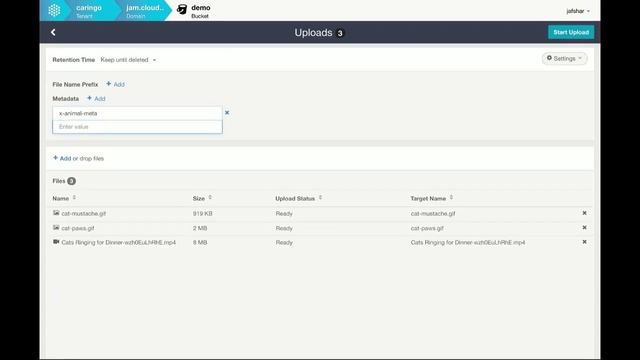The width and height of the screenshot is (640, 360).
Task: Add a Metadata entry
Action: tap(96, 98)
